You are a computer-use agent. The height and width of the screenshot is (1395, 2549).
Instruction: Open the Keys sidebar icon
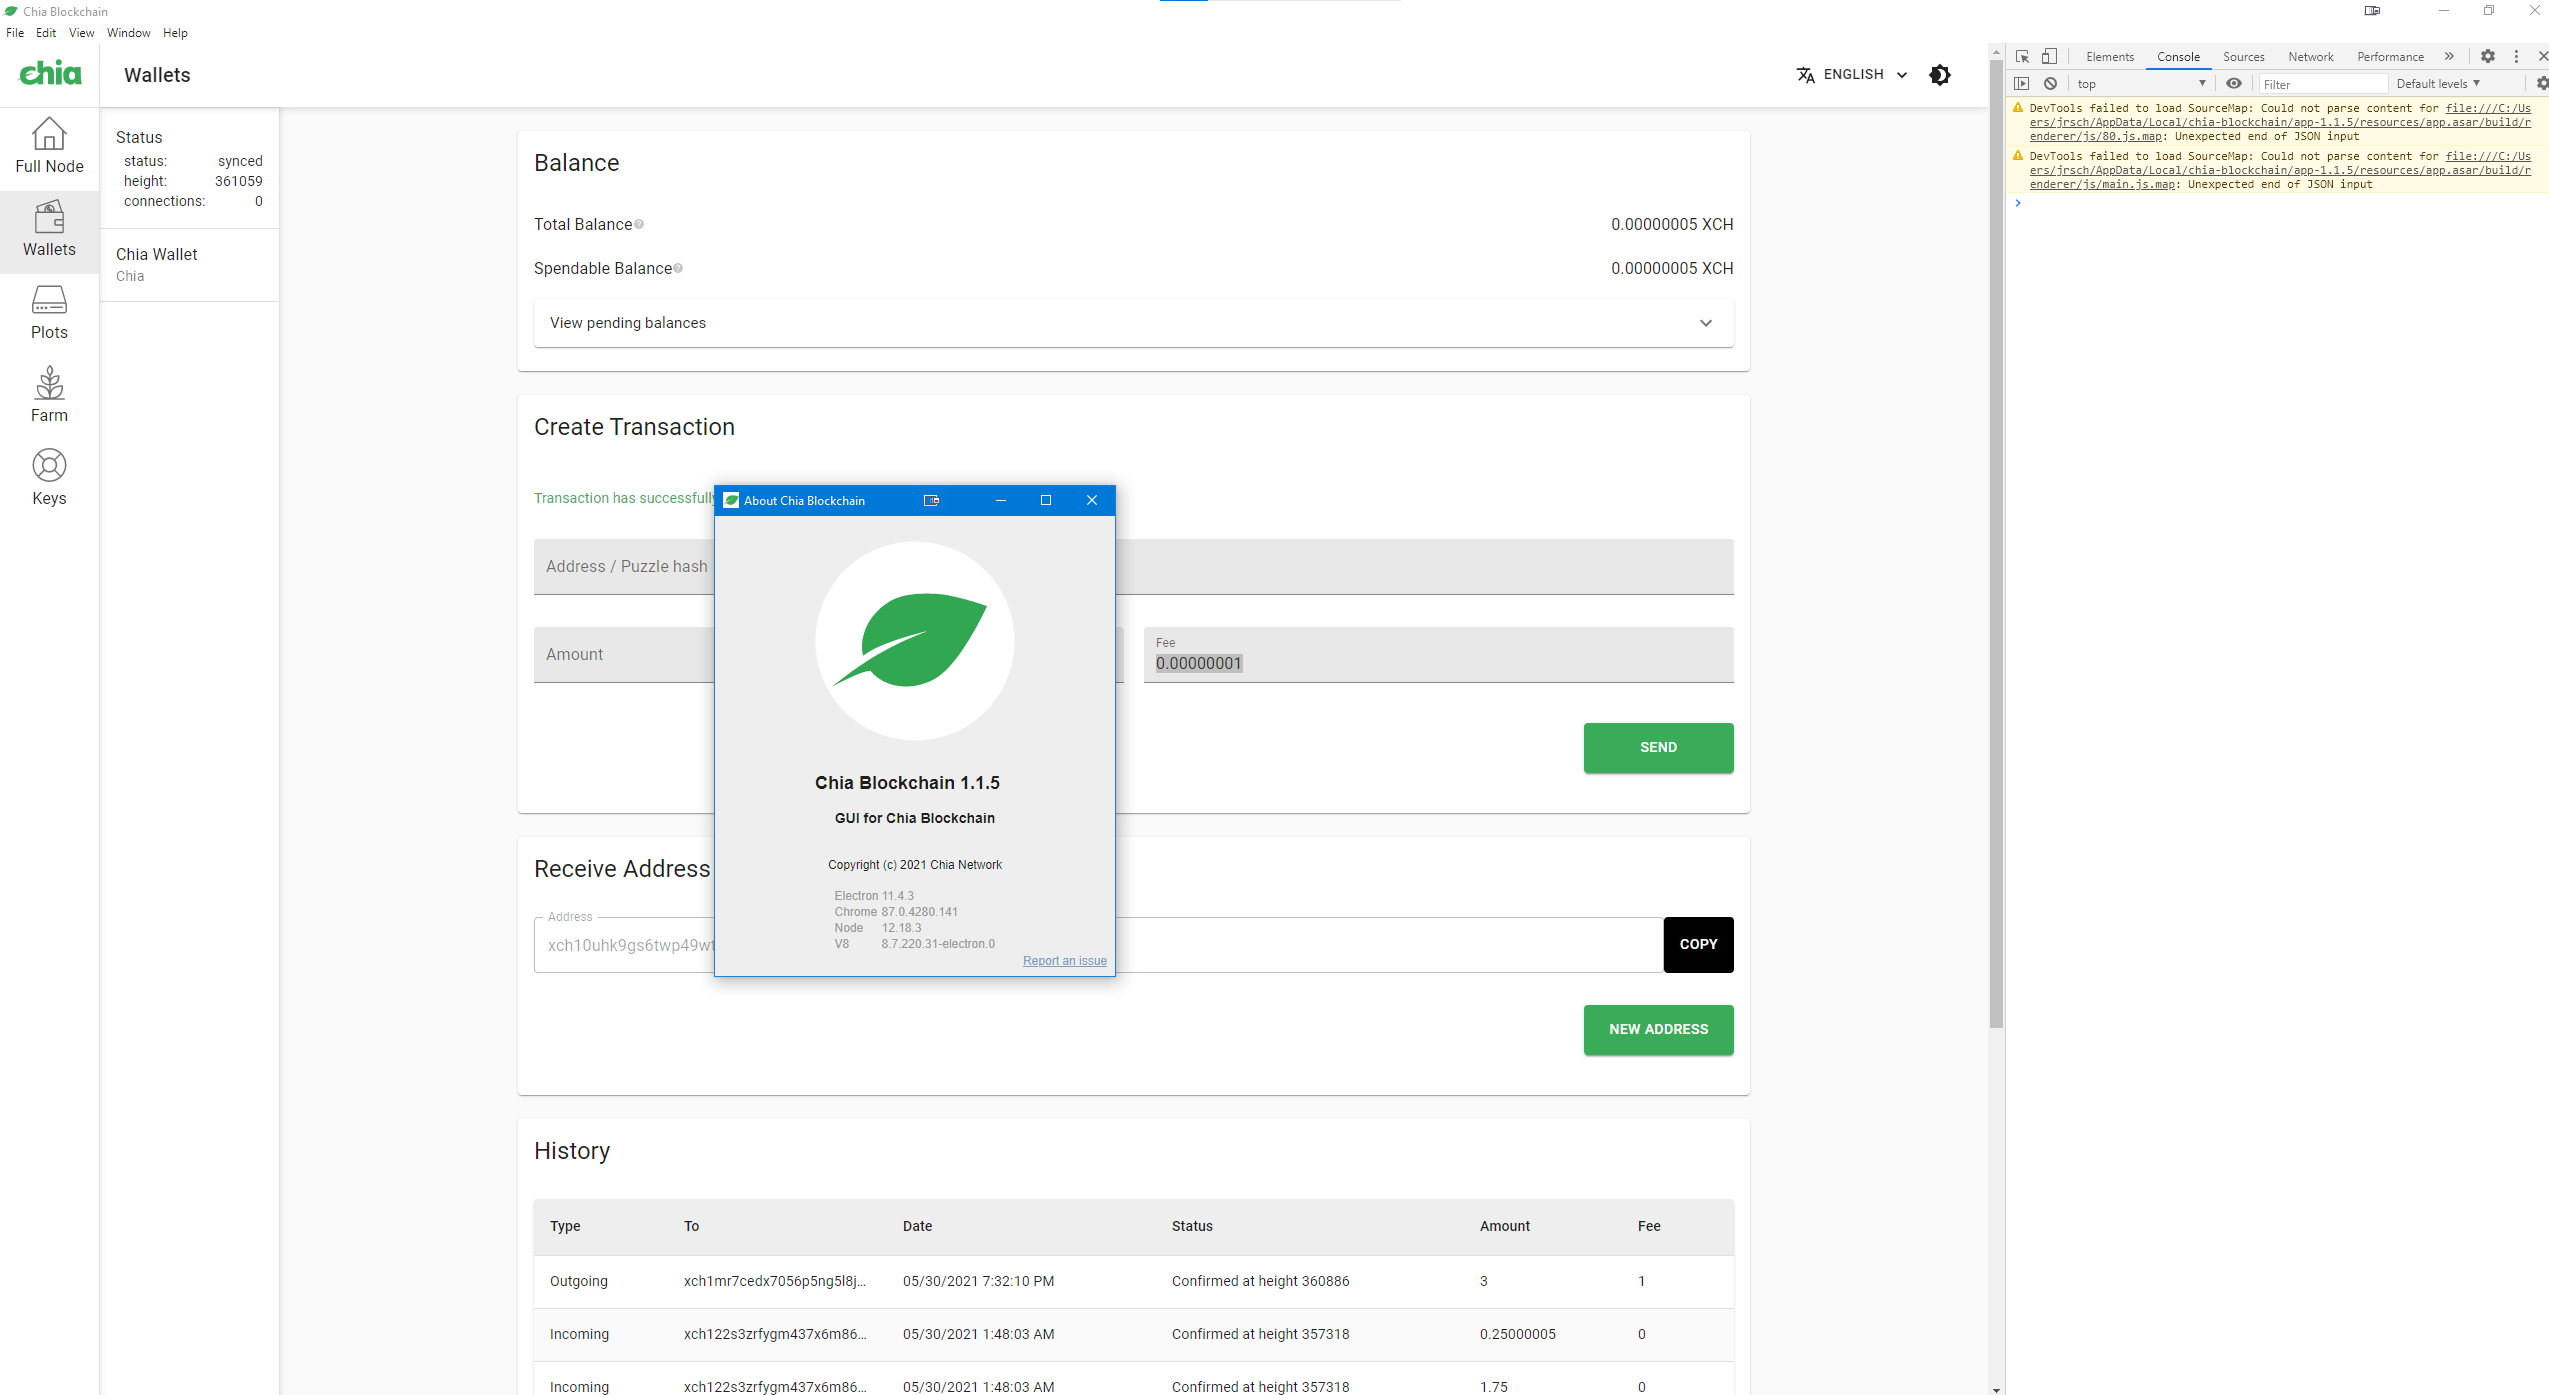(49, 466)
